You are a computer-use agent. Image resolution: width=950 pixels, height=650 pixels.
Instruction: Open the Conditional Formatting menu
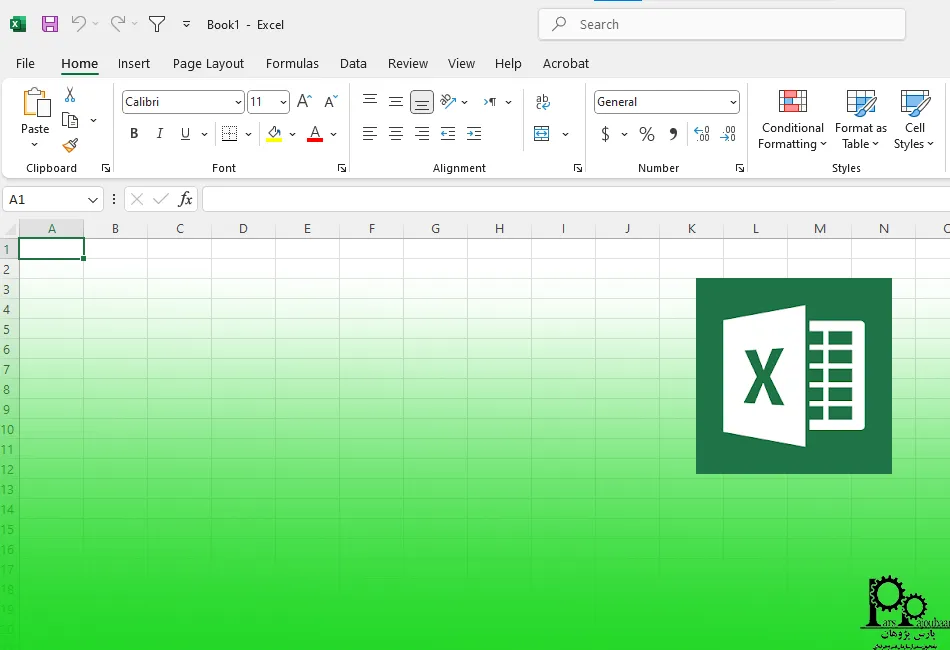pyautogui.click(x=792, y=120)
